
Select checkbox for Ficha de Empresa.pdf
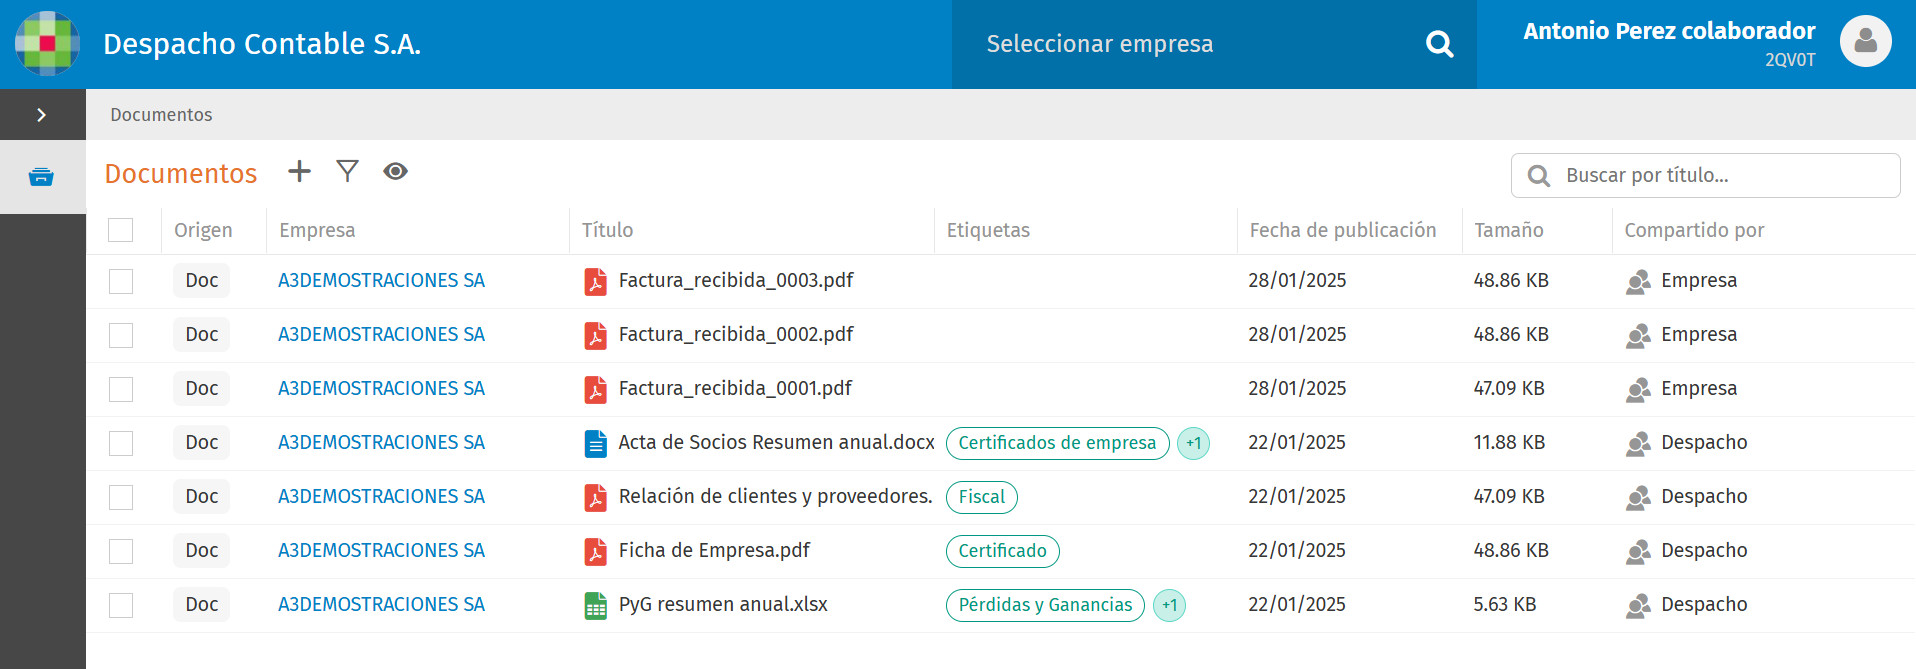[x=121, y=551]
